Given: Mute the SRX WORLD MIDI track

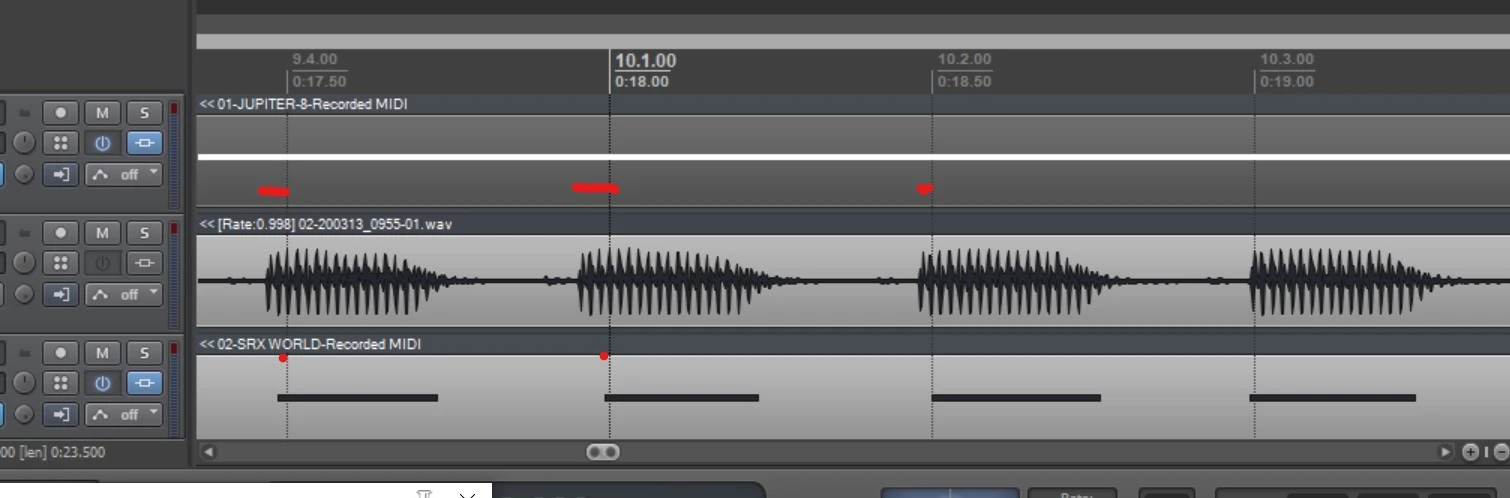Looking at the screenshot, I should (x=101, y=353).
